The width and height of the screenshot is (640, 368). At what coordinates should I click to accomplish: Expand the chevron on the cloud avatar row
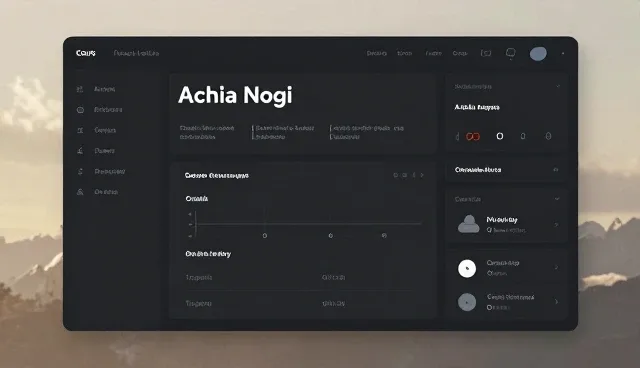pyautogui.click(x=556, y=224)
